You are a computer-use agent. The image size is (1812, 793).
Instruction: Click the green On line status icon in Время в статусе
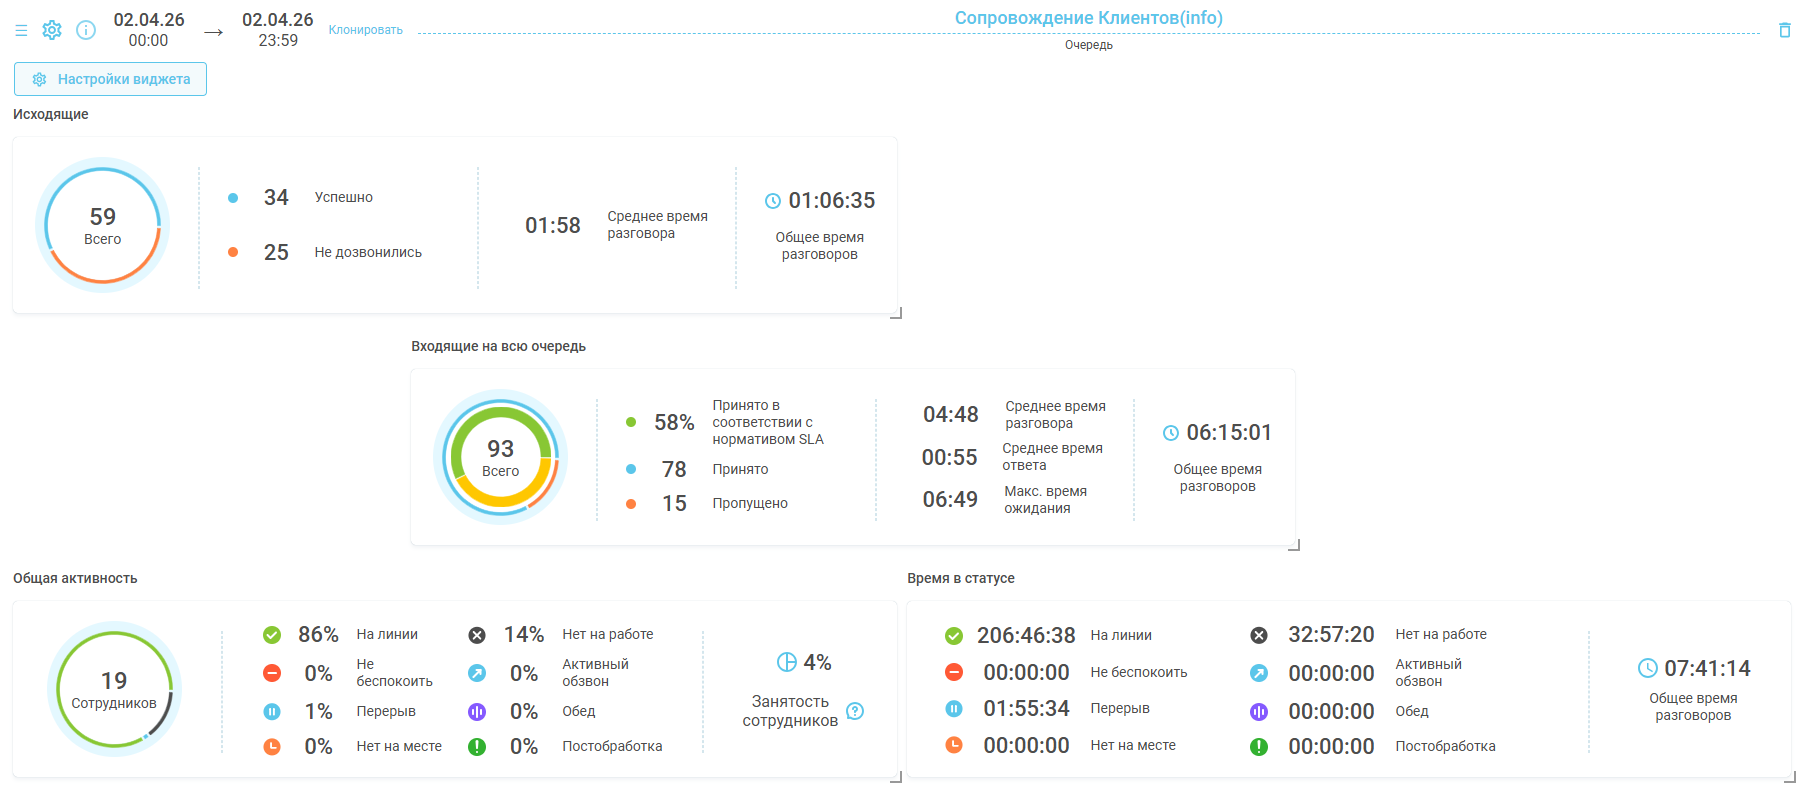pos(954,636)
